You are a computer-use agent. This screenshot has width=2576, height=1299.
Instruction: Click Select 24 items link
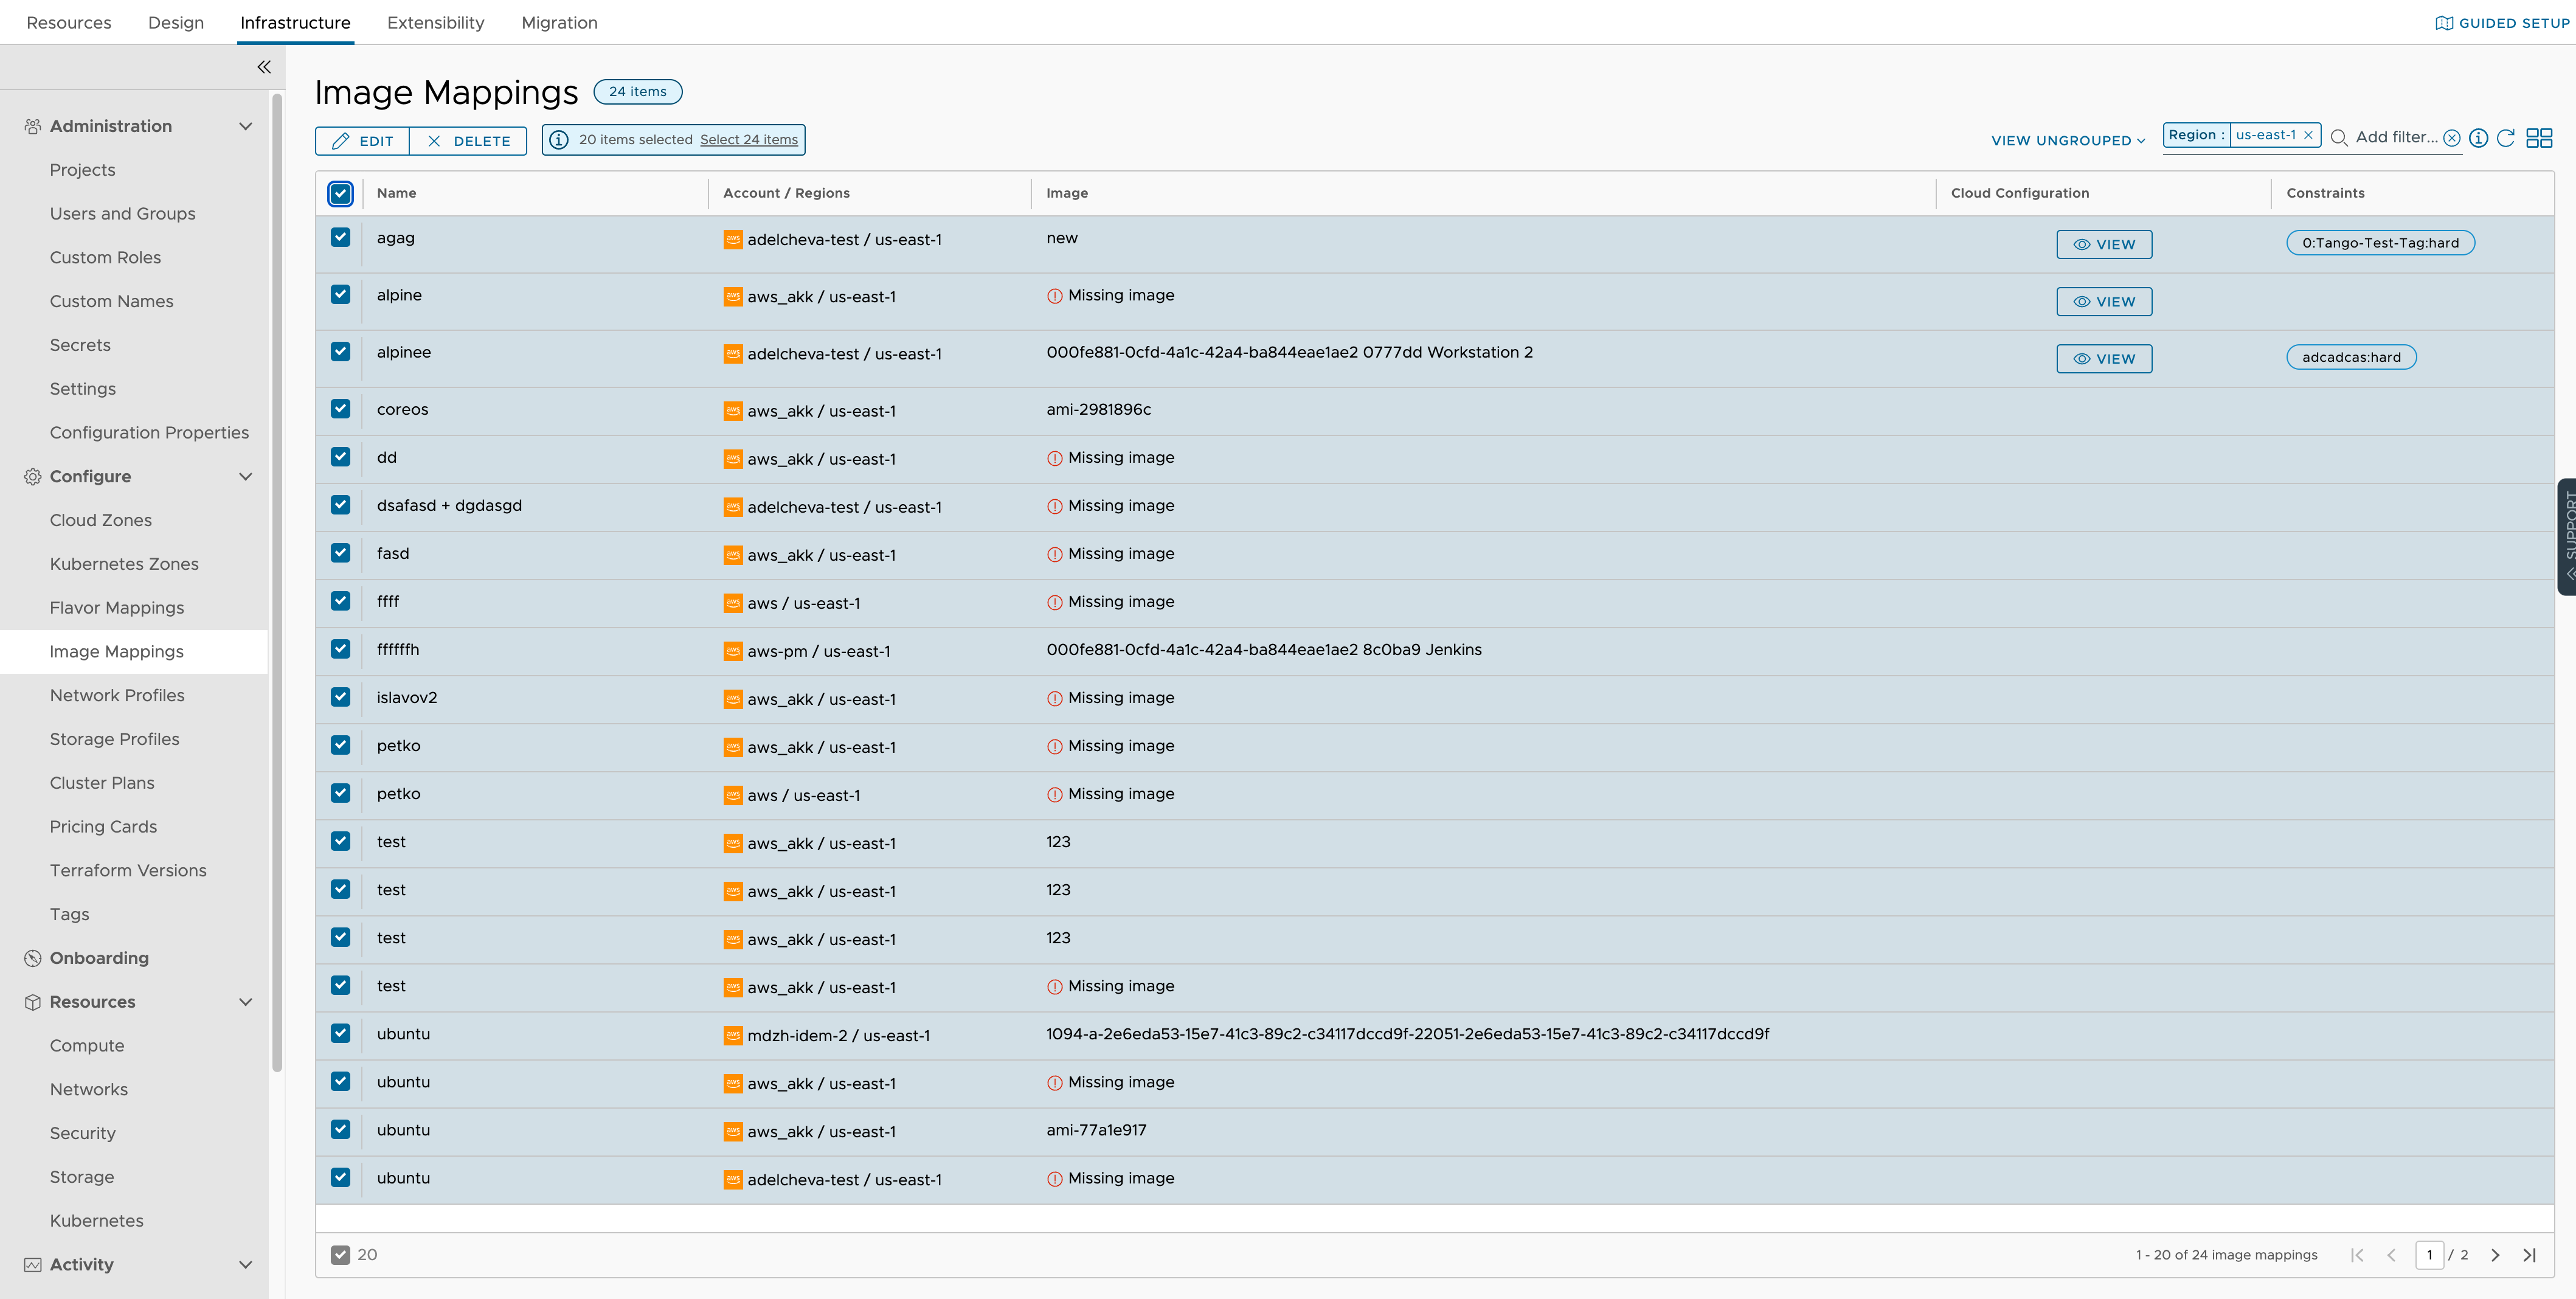(749, 139)
